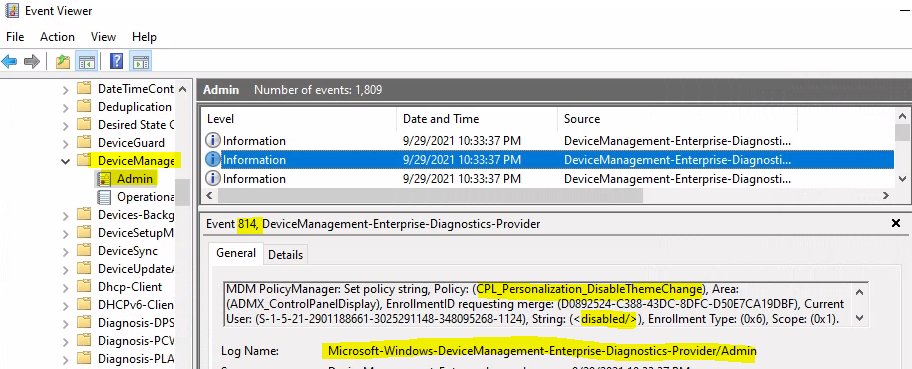The height and width of the screenshot is (369, 912).
Task: Click the Up one level folder icon
Action: click(63, 62)
